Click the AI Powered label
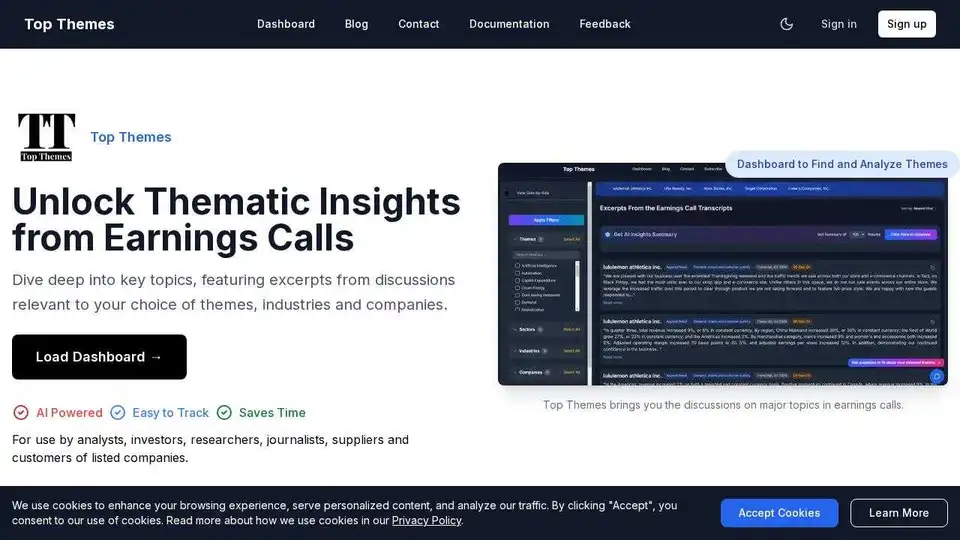 coord(69,413)
